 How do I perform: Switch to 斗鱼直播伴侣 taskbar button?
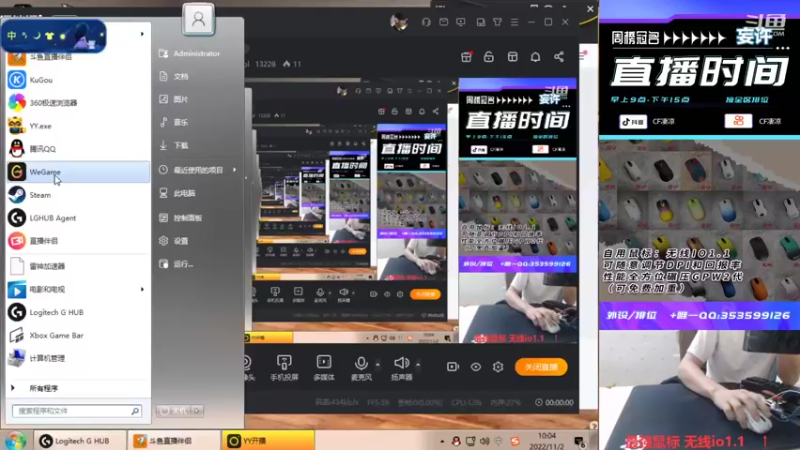click(173, 441)
